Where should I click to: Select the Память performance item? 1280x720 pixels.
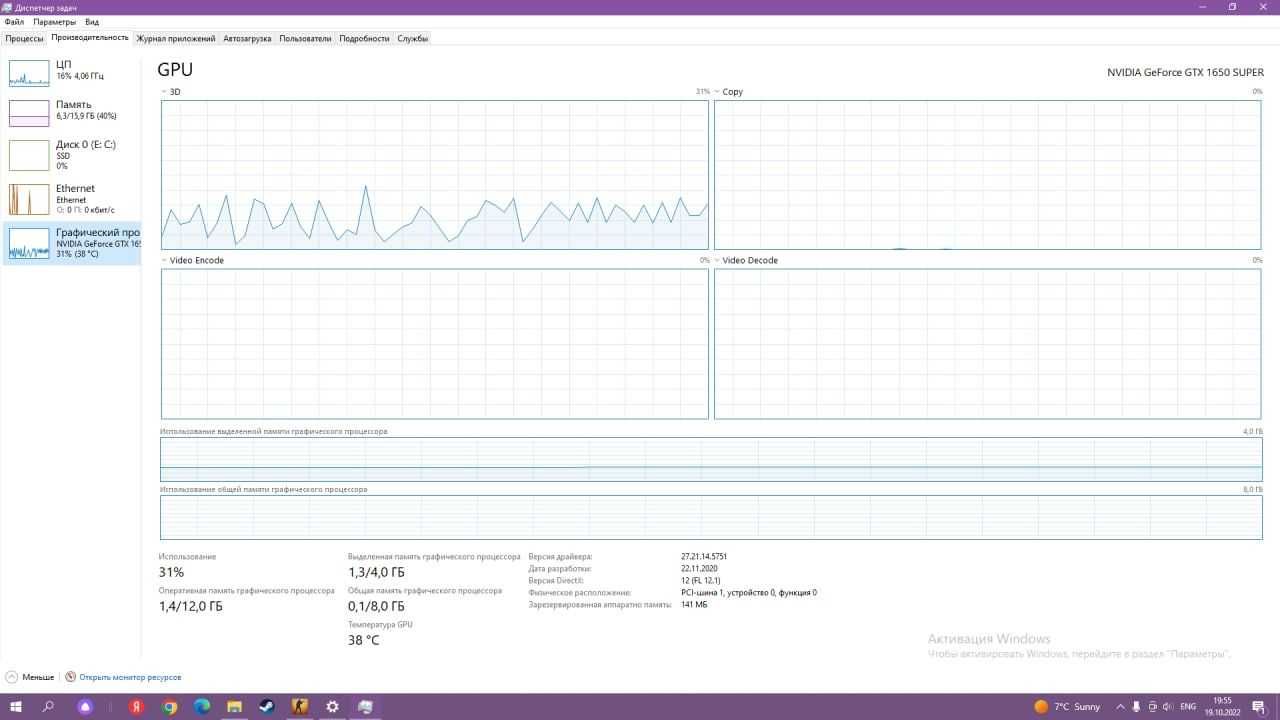(72, 112)
